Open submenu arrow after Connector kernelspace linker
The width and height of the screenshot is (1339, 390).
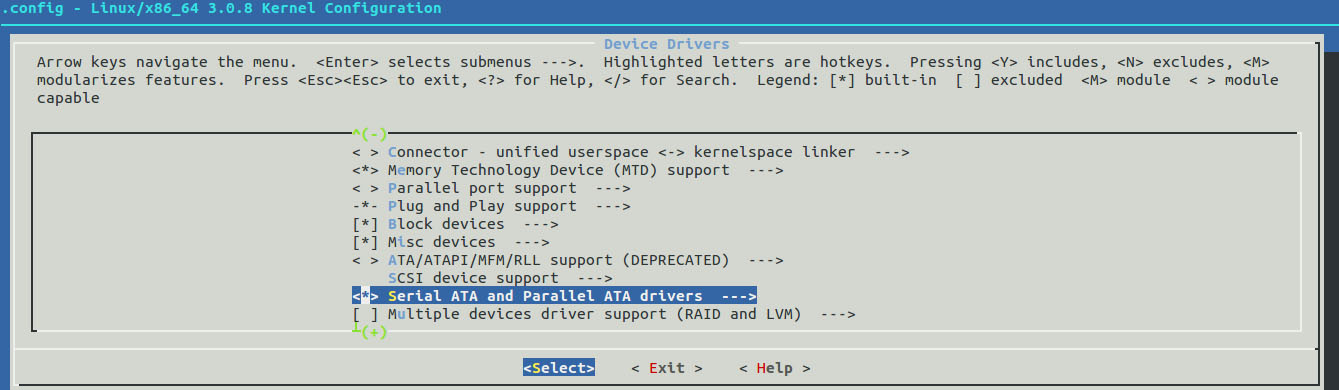pyautogui.click(x=891, y=152)
